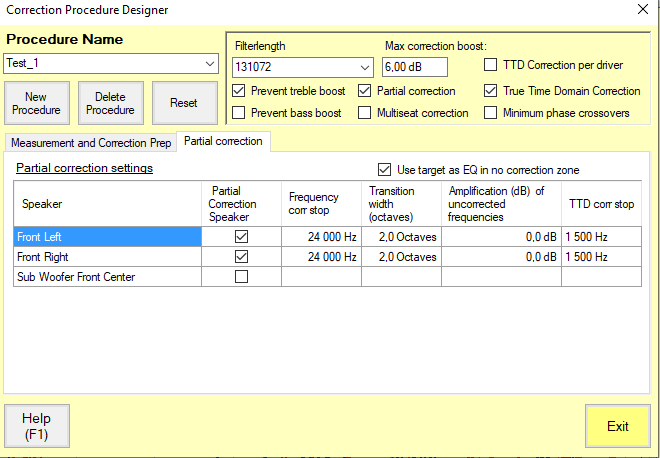Open the Procedure Name dropdown
This screenshot has width=660, height=458.
[210, 64]
